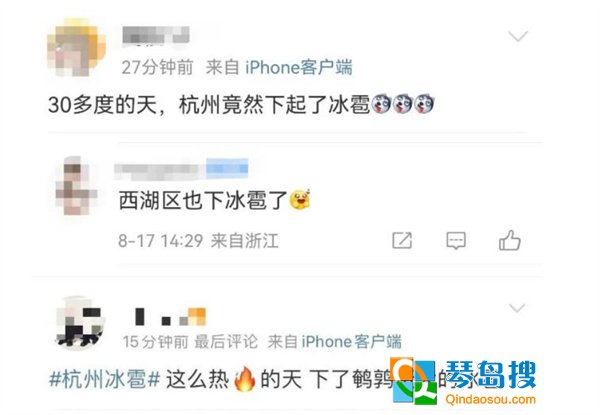Screen dimensions: 600x415
Task: Open the first poster's blurred username
Action: 156,35
